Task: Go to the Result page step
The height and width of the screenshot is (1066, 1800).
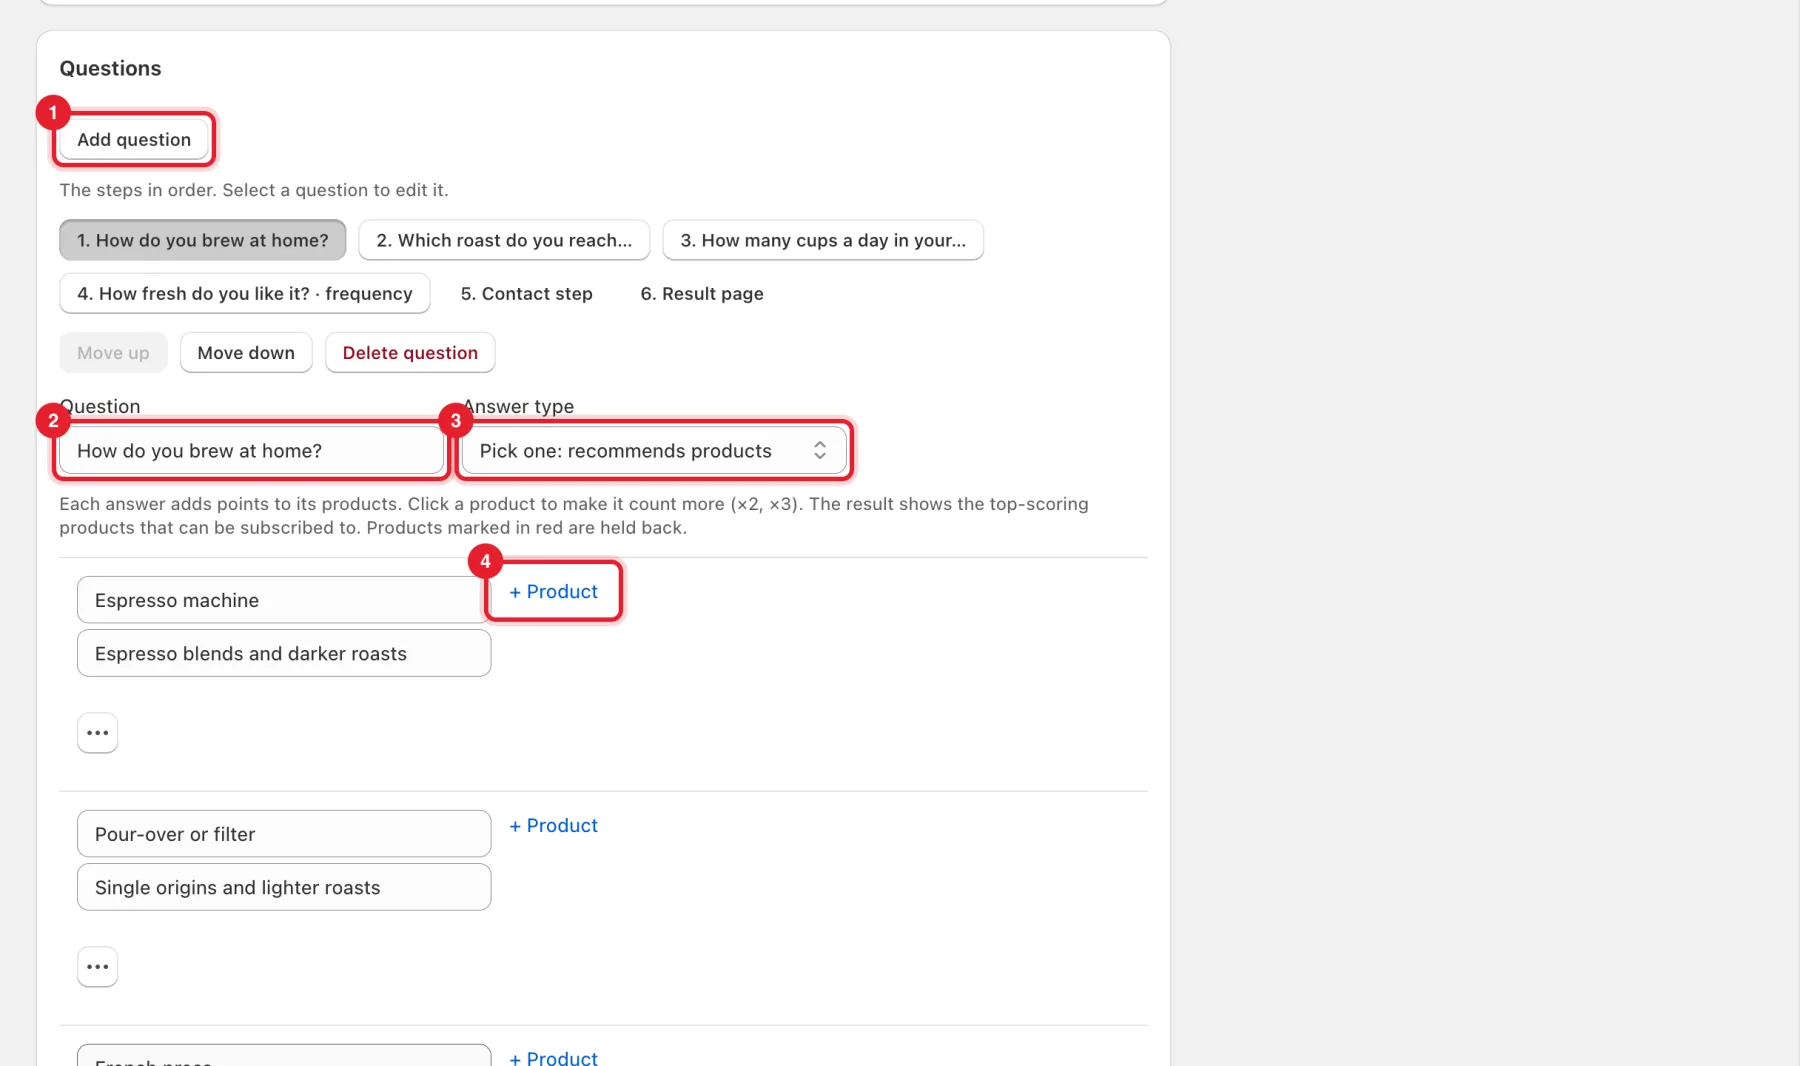Action: (702, 294)
